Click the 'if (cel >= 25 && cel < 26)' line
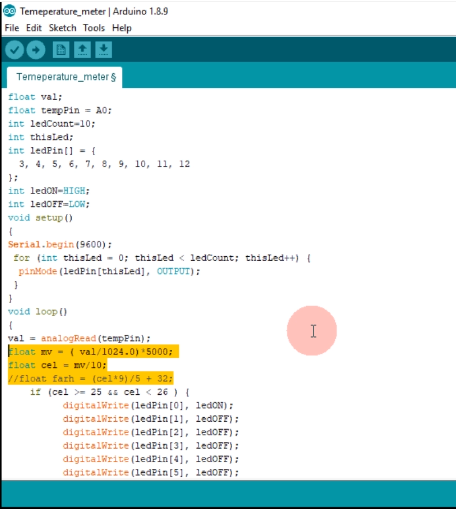The height and width of the screenshot is (509, 456). [110, 392]
